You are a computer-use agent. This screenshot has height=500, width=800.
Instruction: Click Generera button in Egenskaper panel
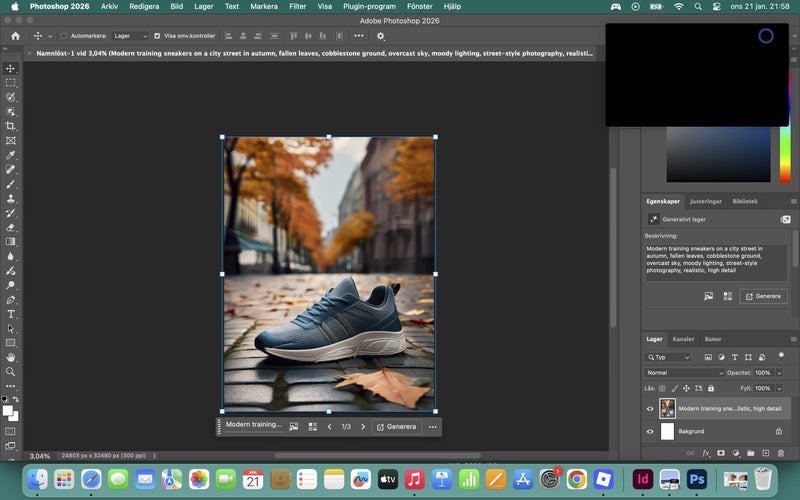coord(763,296)
